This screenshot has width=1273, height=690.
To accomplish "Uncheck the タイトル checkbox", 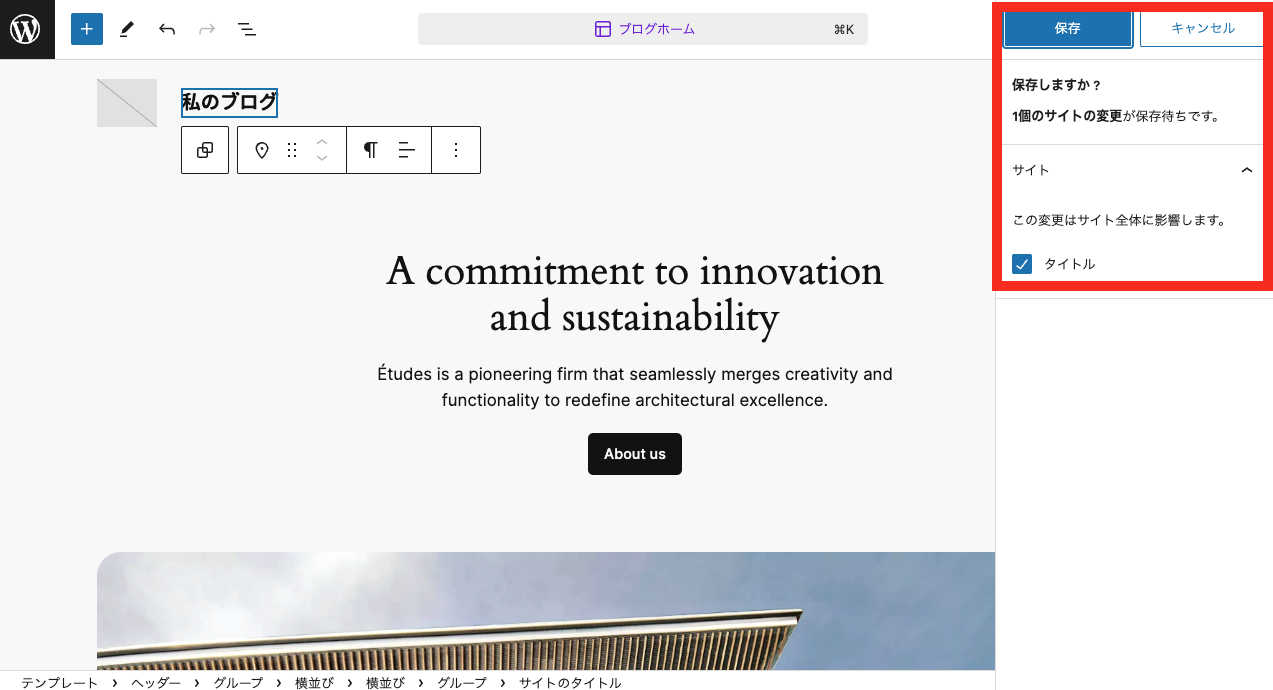I will pyautogui.click(x=1022, y=264).
